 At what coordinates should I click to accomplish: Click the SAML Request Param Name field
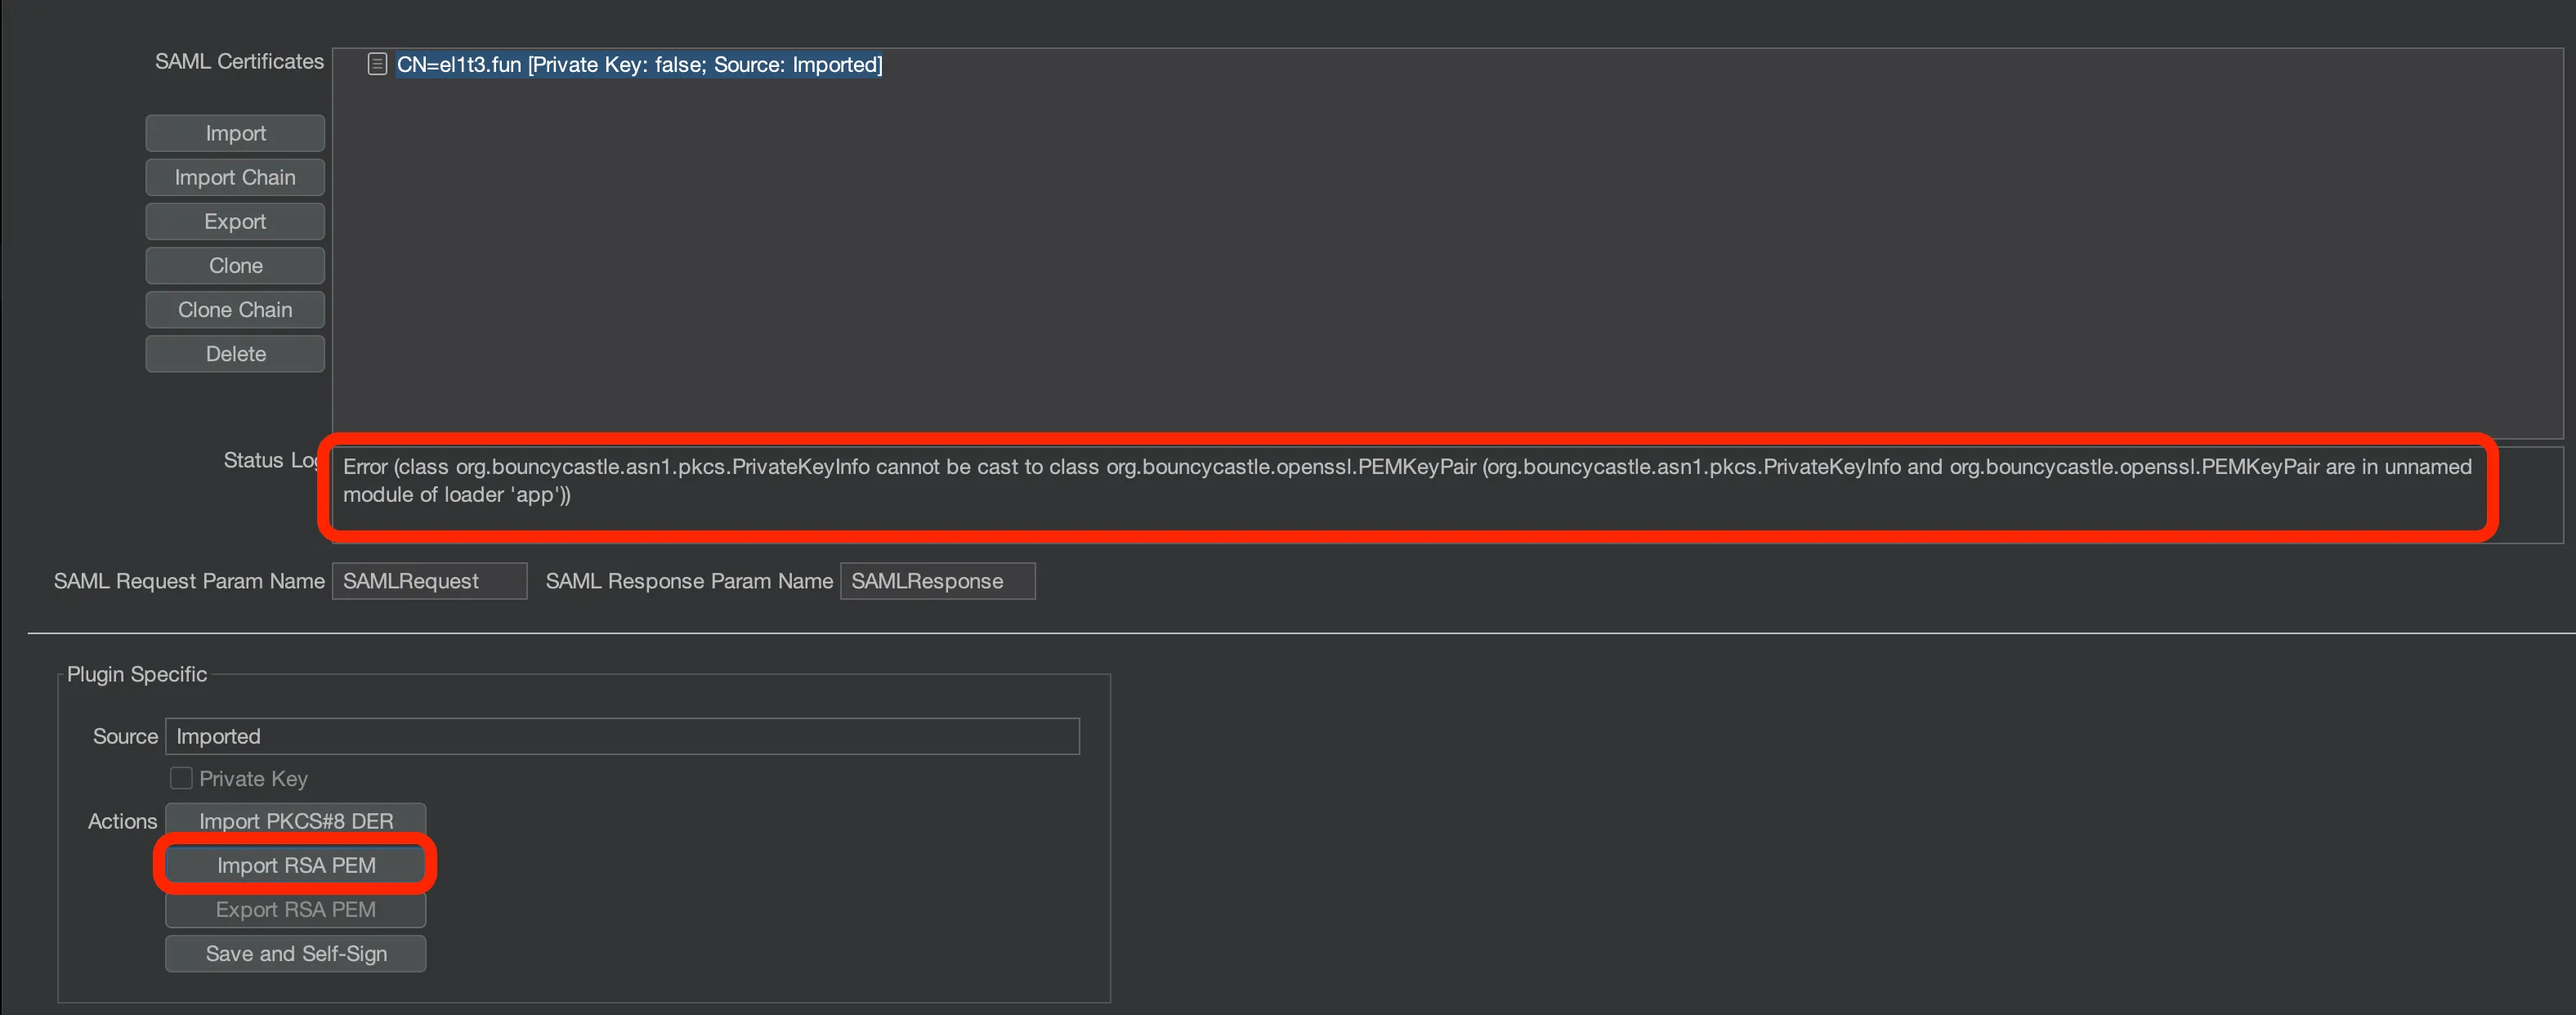click(x=428, y=580)
